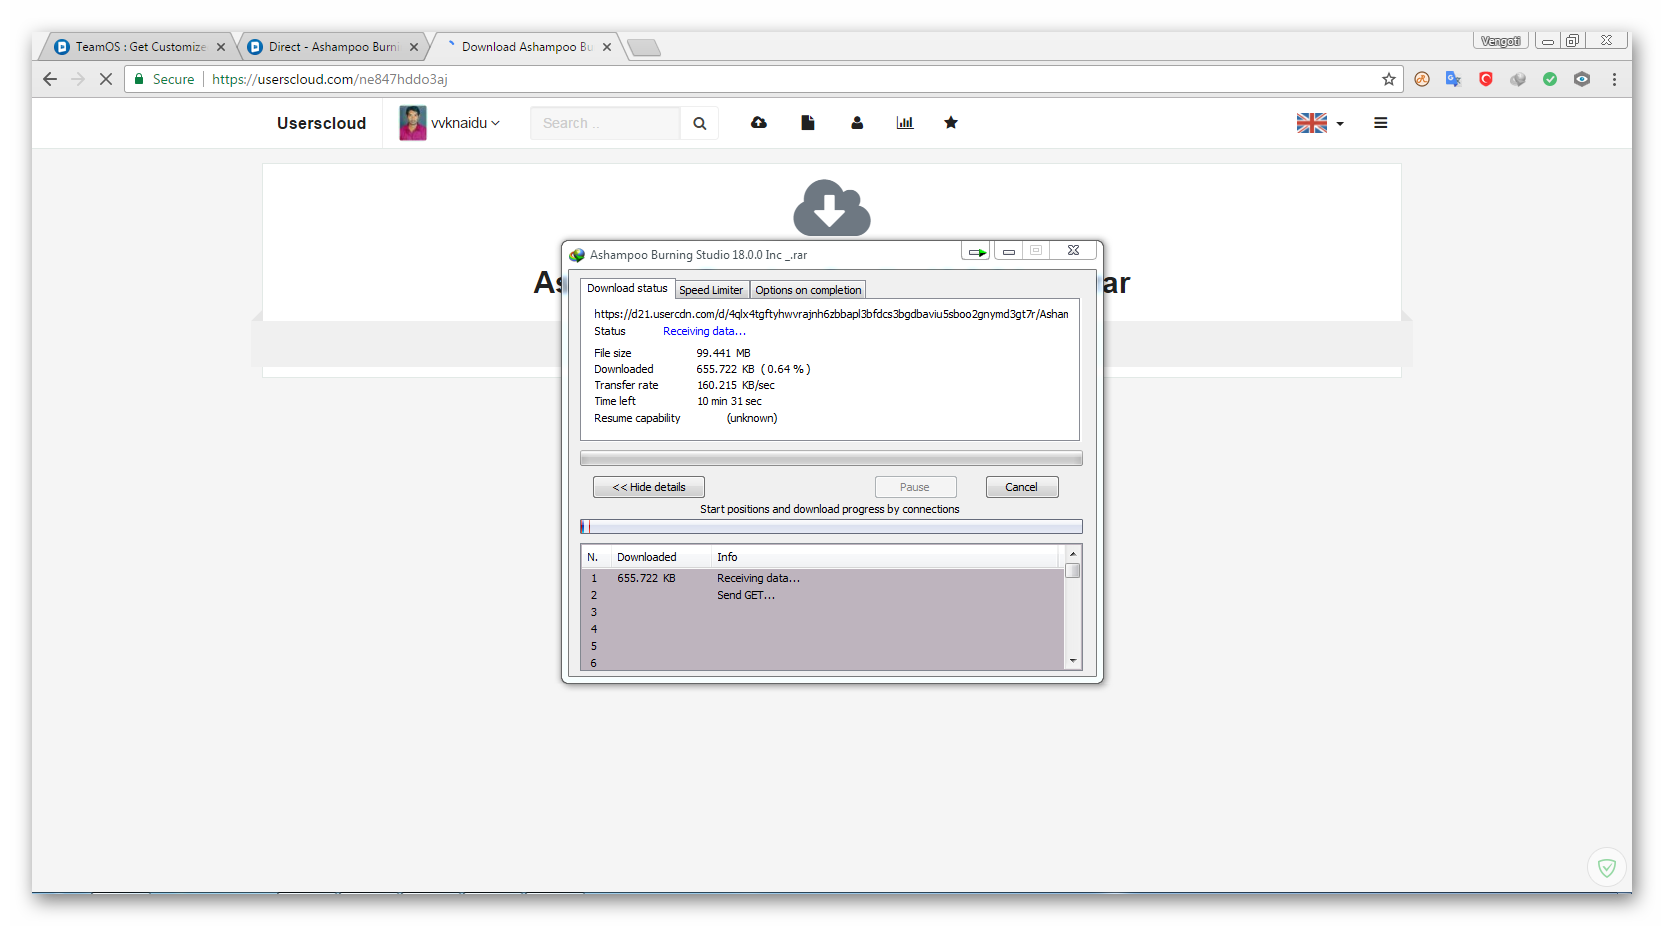The image size is (1664, 926).
Task: Switch to the Speed Limiter tab
Action: [712, 290]
